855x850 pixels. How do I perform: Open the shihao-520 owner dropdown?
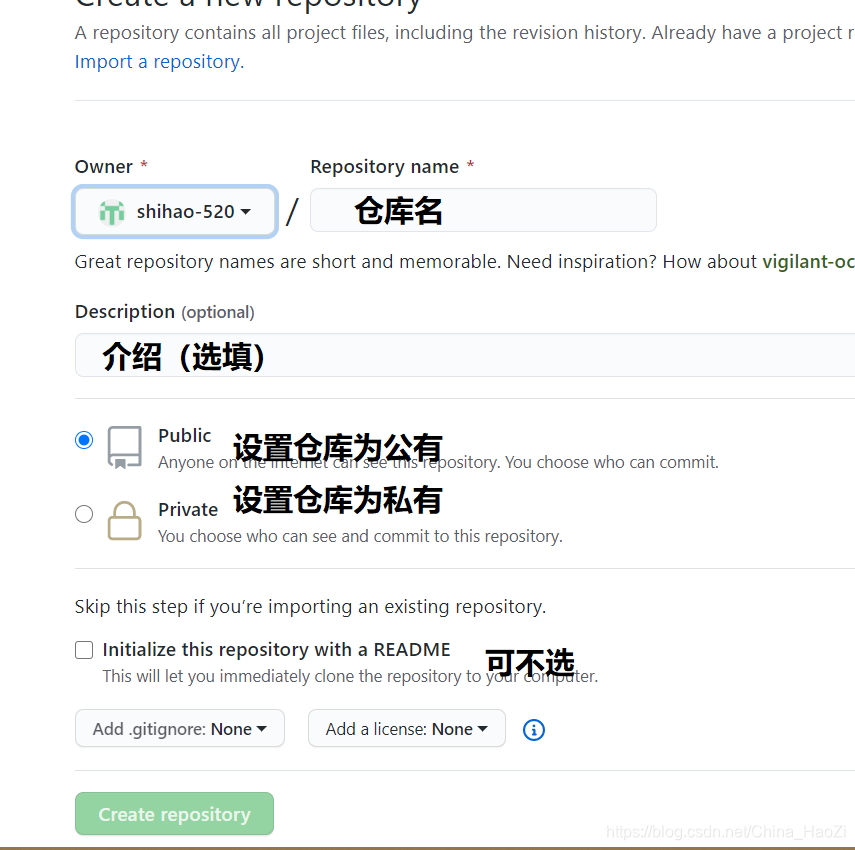pyautogui.click(x=175, y=211)
